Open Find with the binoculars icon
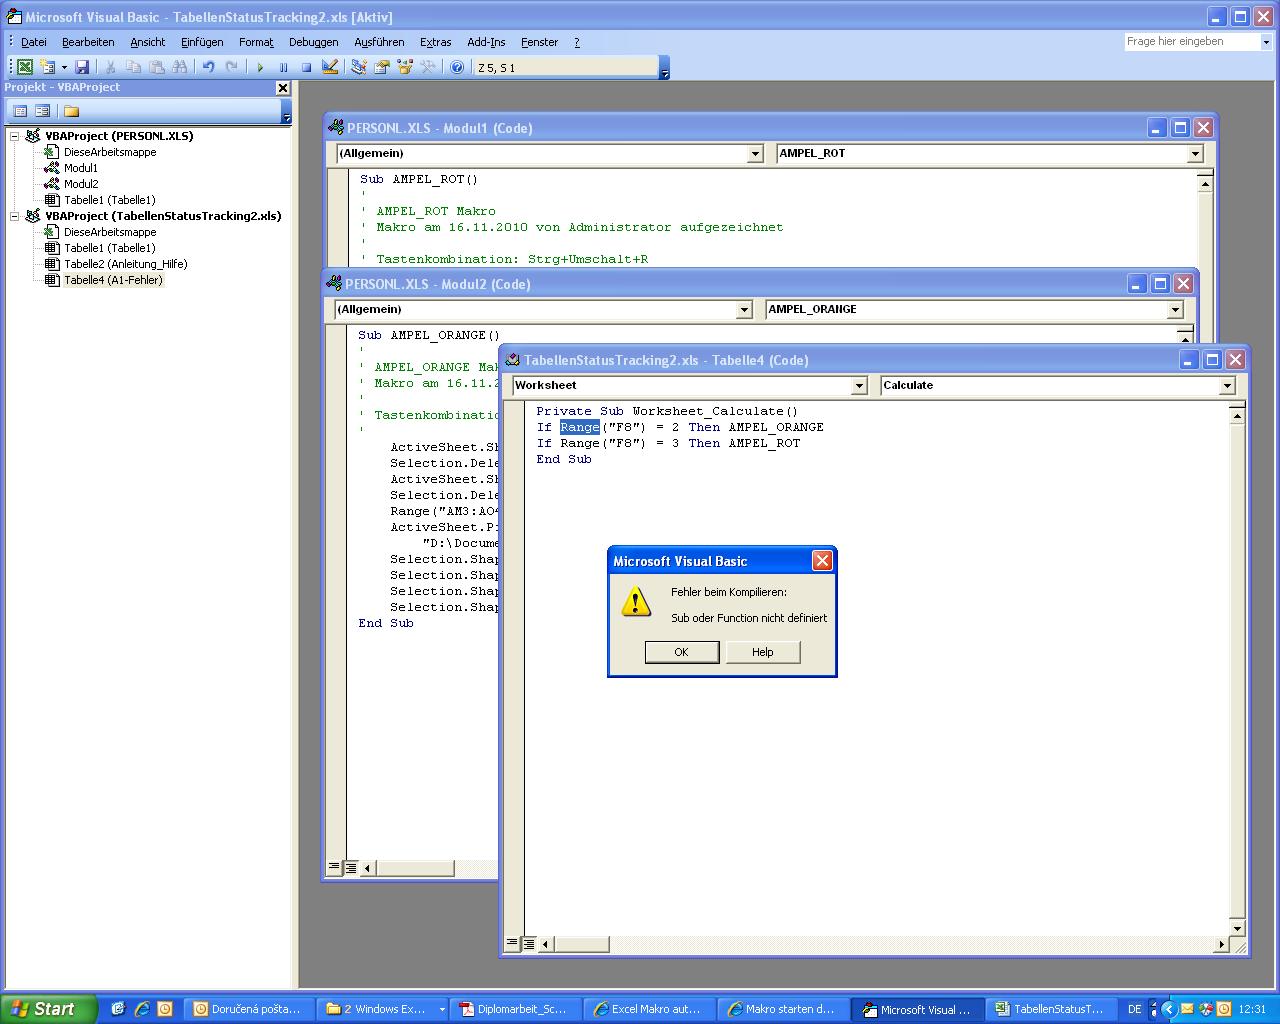1280x1024 pixels. 180,67
